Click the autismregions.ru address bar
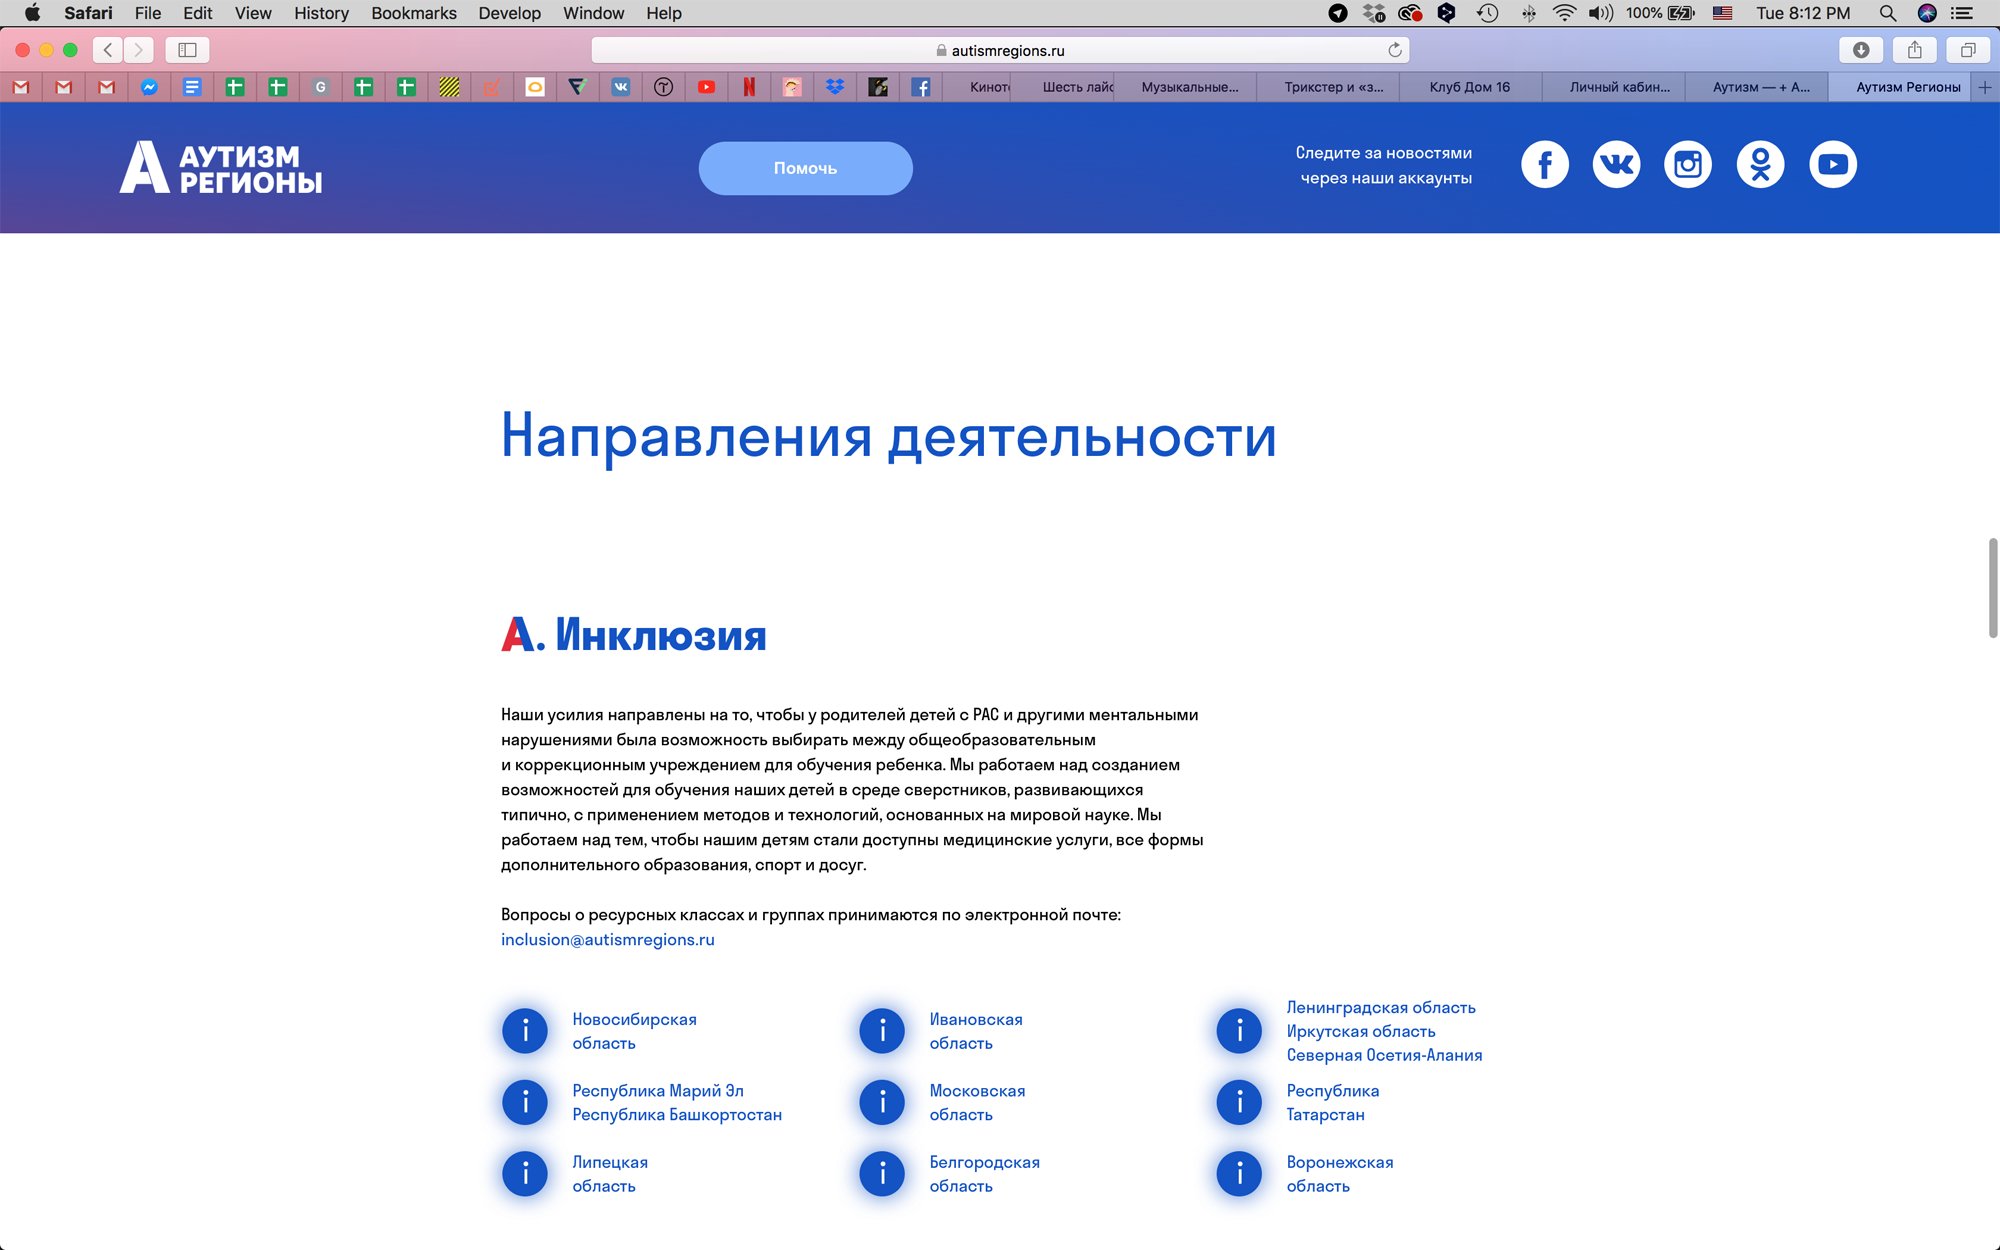The width and height of the screenshot is (2000, 1250). pyautogui.click(x=1000, y=50)
